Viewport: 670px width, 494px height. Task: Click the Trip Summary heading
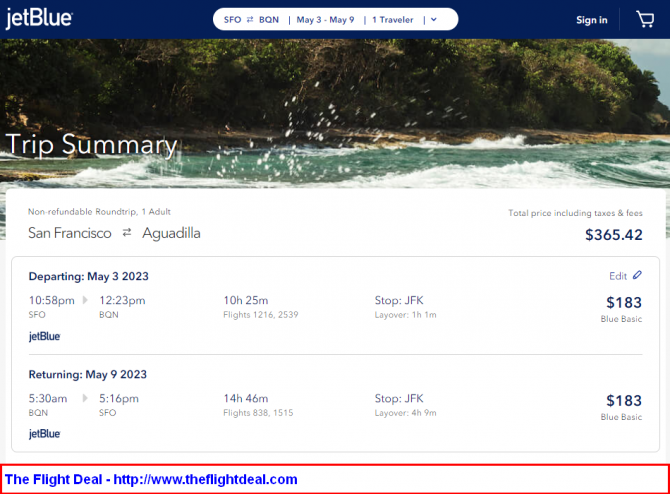(91, 144)
